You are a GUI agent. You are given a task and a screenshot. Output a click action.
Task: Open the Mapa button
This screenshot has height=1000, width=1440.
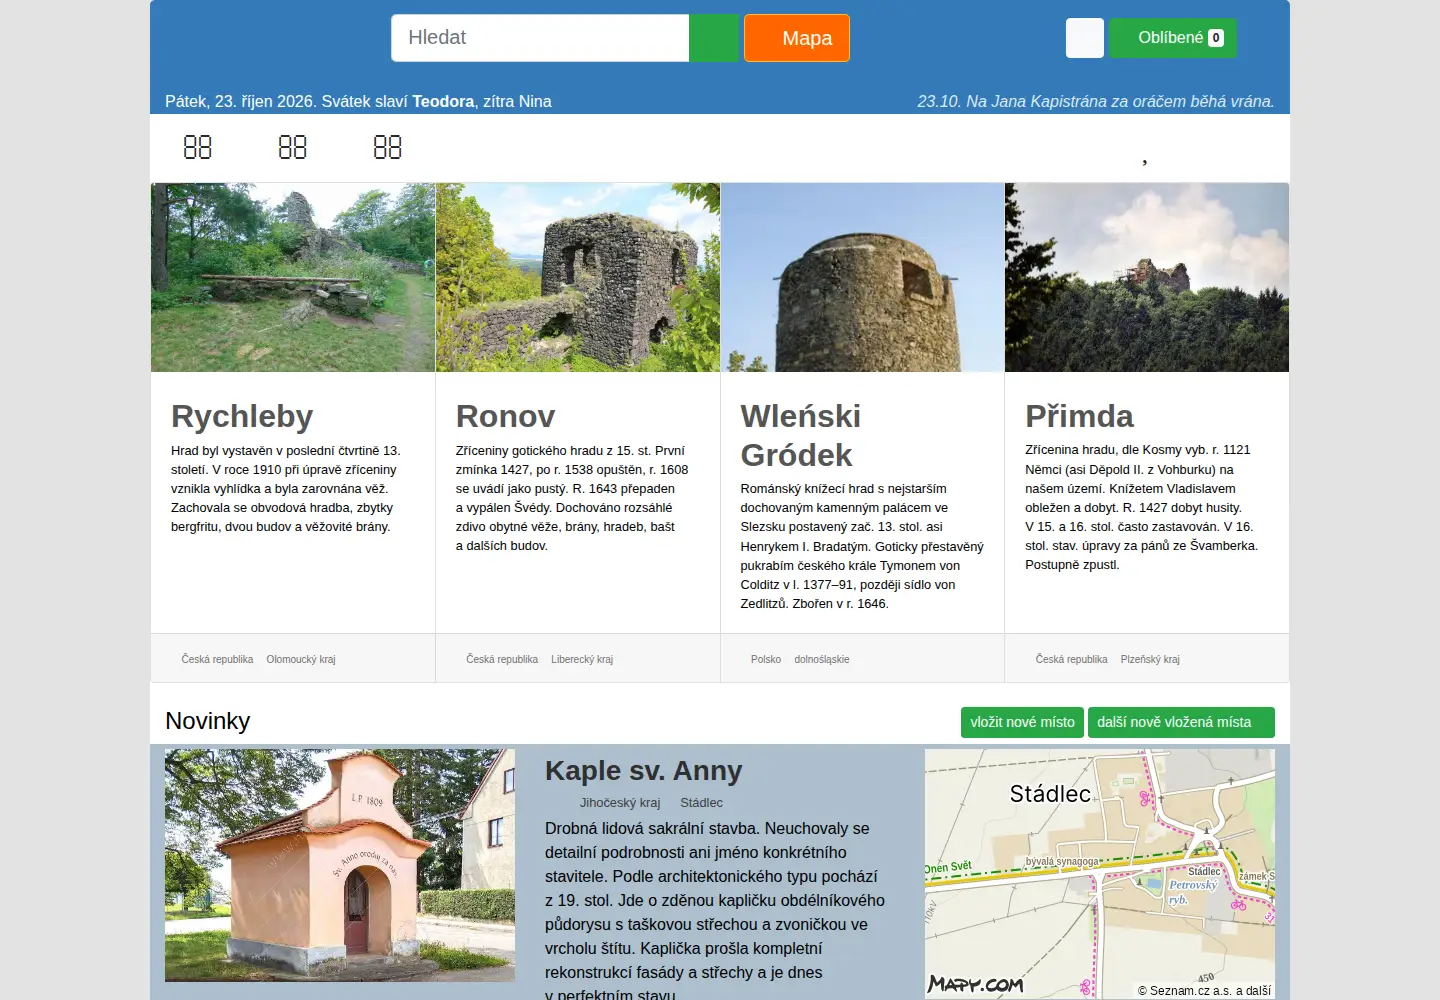pyautogui.click(x=797, y=38)
